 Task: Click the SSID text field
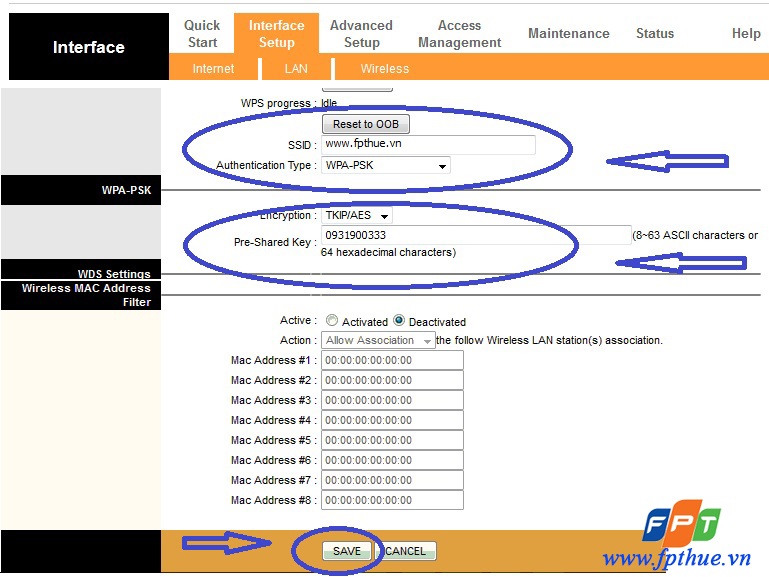(x=428, y=144)
